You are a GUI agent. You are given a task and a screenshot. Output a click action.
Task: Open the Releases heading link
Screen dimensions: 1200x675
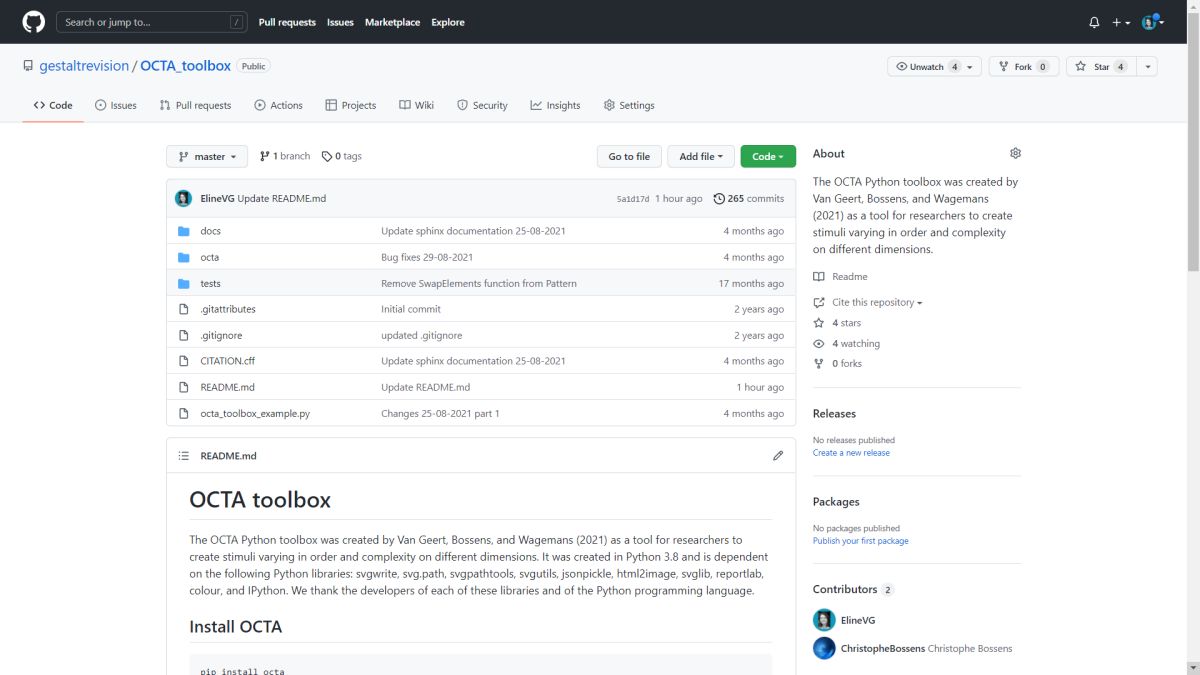[x=834, y=413]
